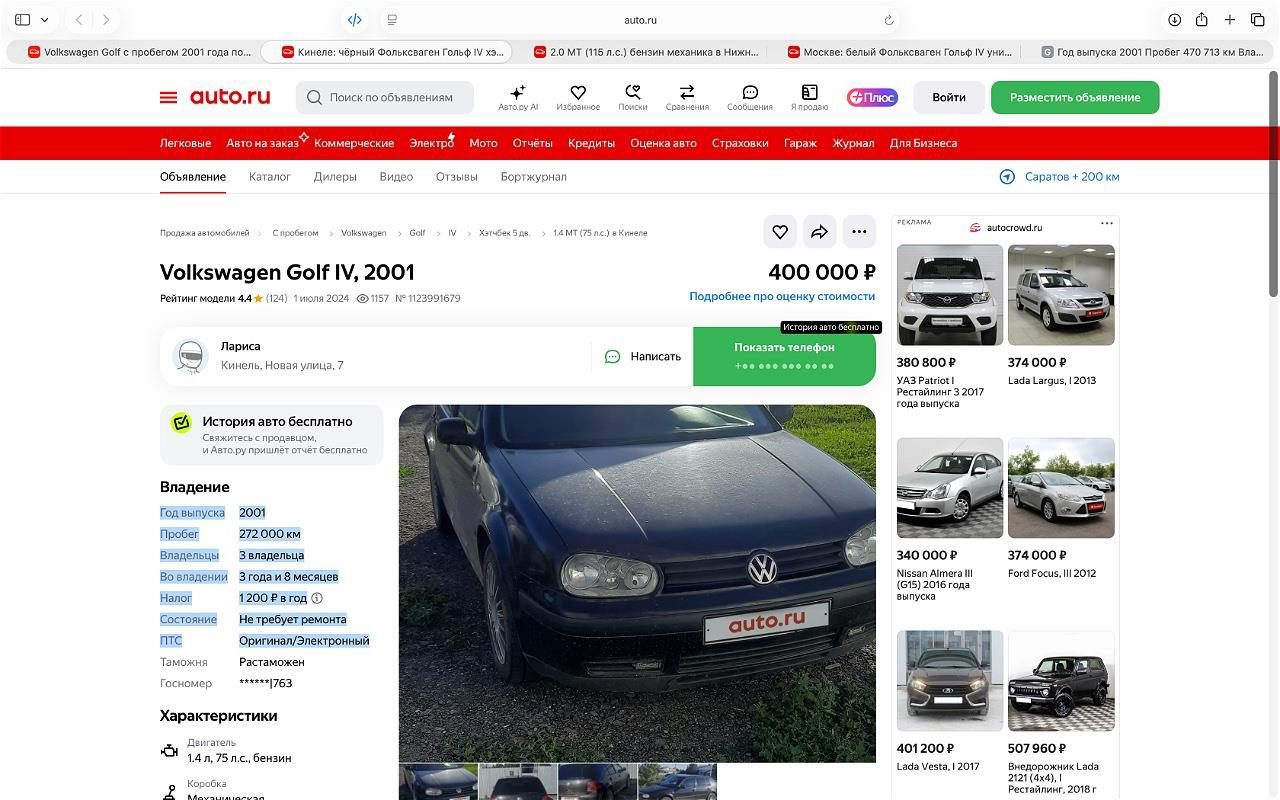
Task: Open Сравнения comparison list
Action: 687,97
